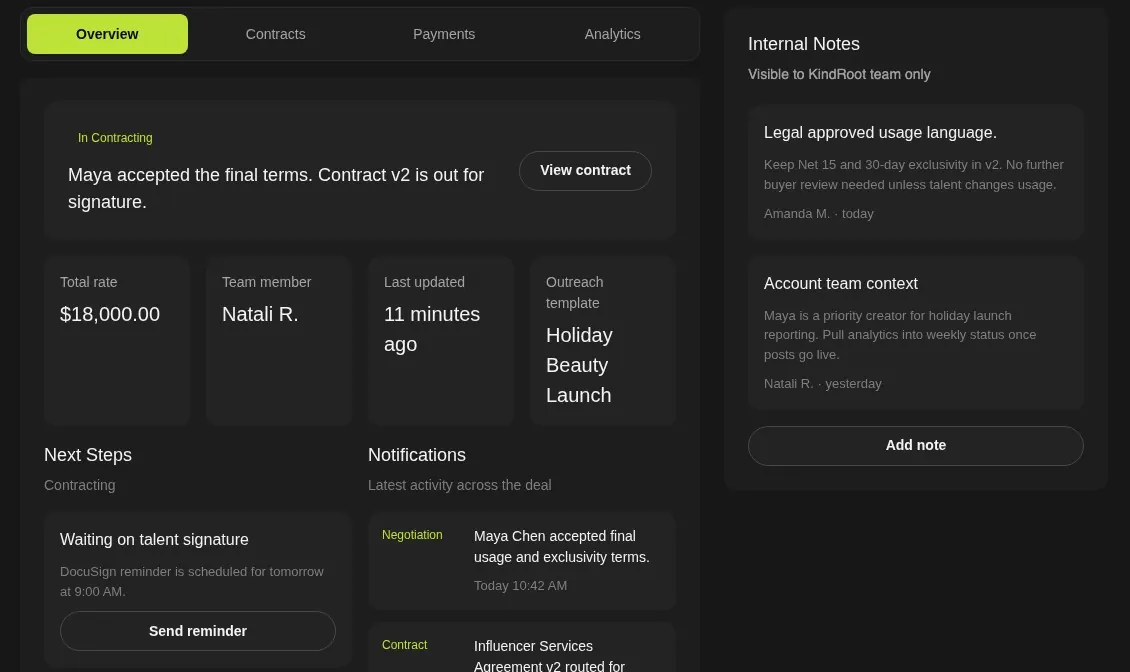Click the Amanda M. today note byline
This screenshot has height=672, width=1130.
(x=819, y=214)
